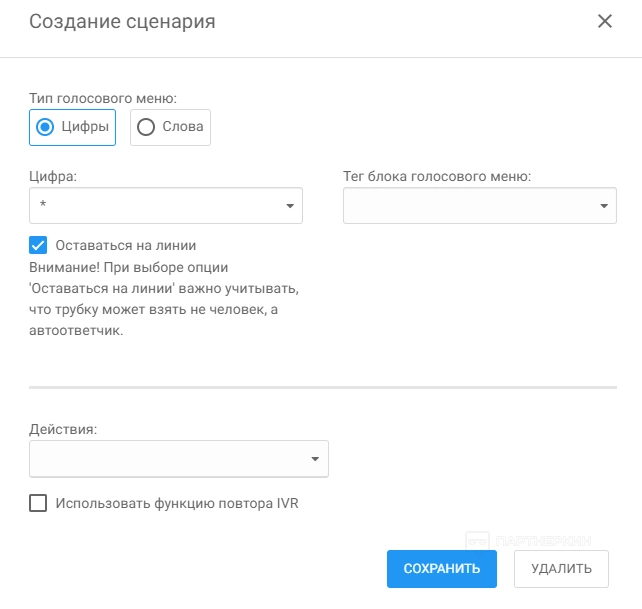Click the Удалить button
The image size is (642, 609).
(561, 569)
